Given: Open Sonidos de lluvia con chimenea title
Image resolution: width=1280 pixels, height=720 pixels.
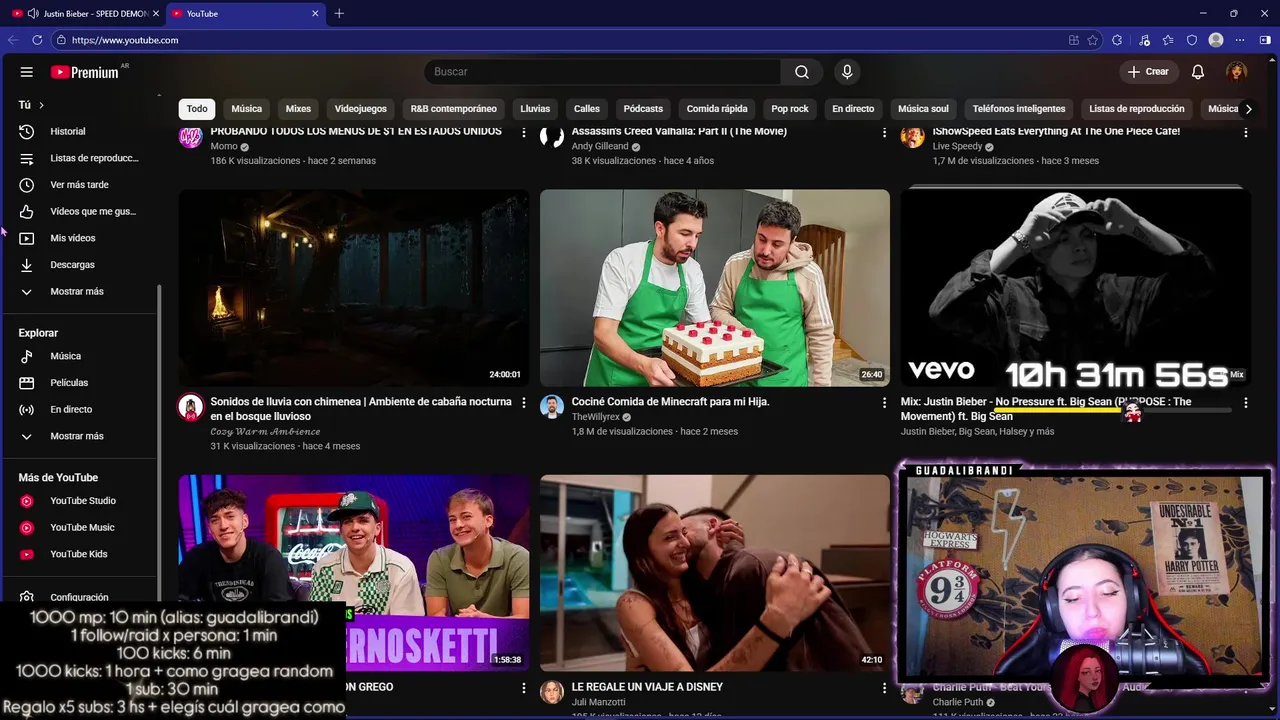Looking at the screenshot, I should (361, 409).
